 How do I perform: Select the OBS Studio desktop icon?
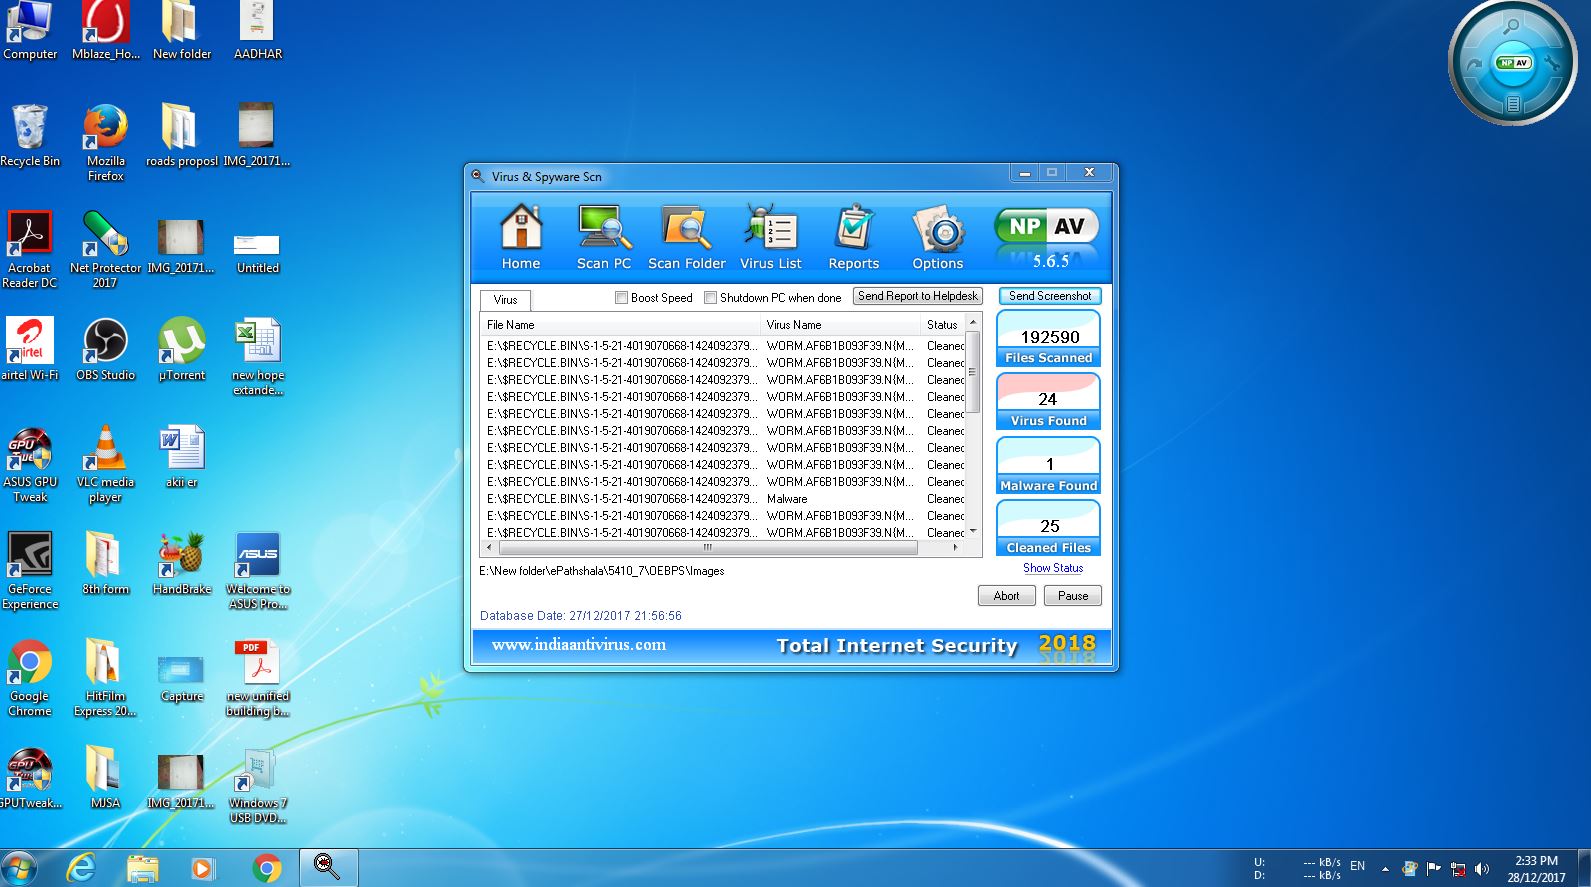point(105,350)
